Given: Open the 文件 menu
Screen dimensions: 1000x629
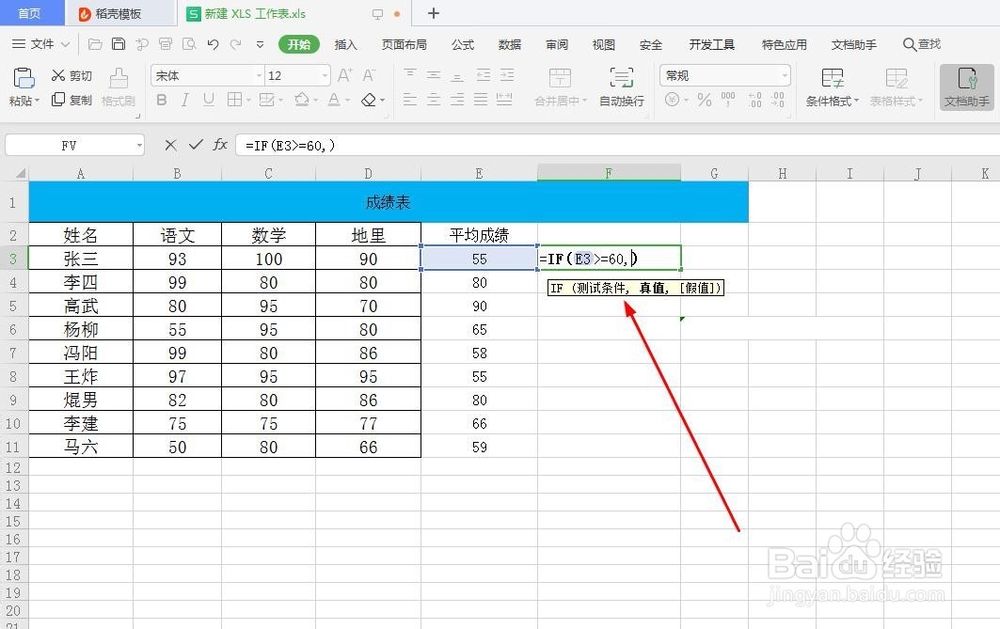Looking at the screenshot, I should (x=42, y=44).
